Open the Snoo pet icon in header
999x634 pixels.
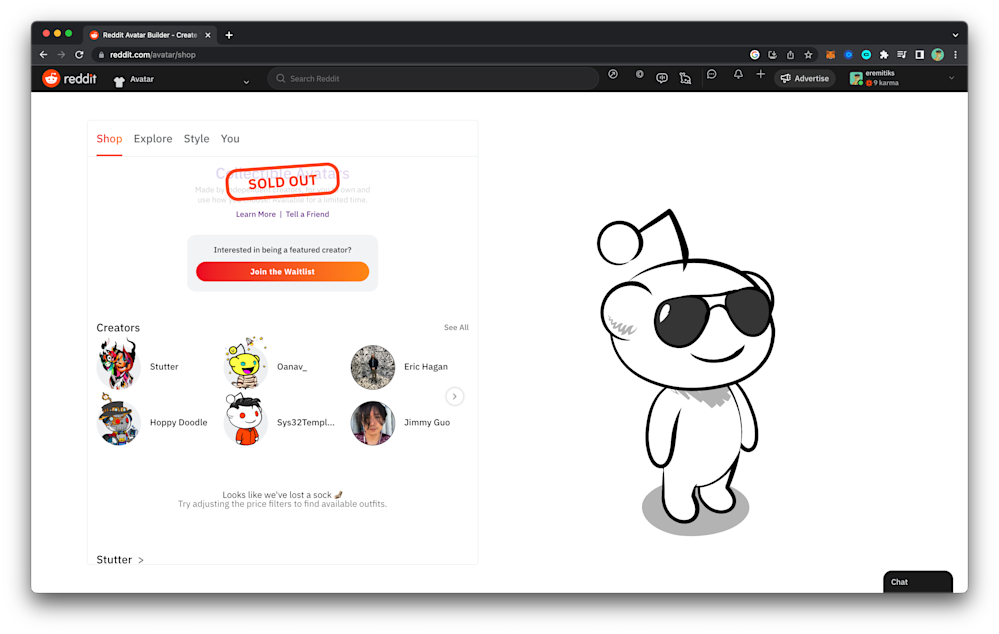[x=686, y=78]
